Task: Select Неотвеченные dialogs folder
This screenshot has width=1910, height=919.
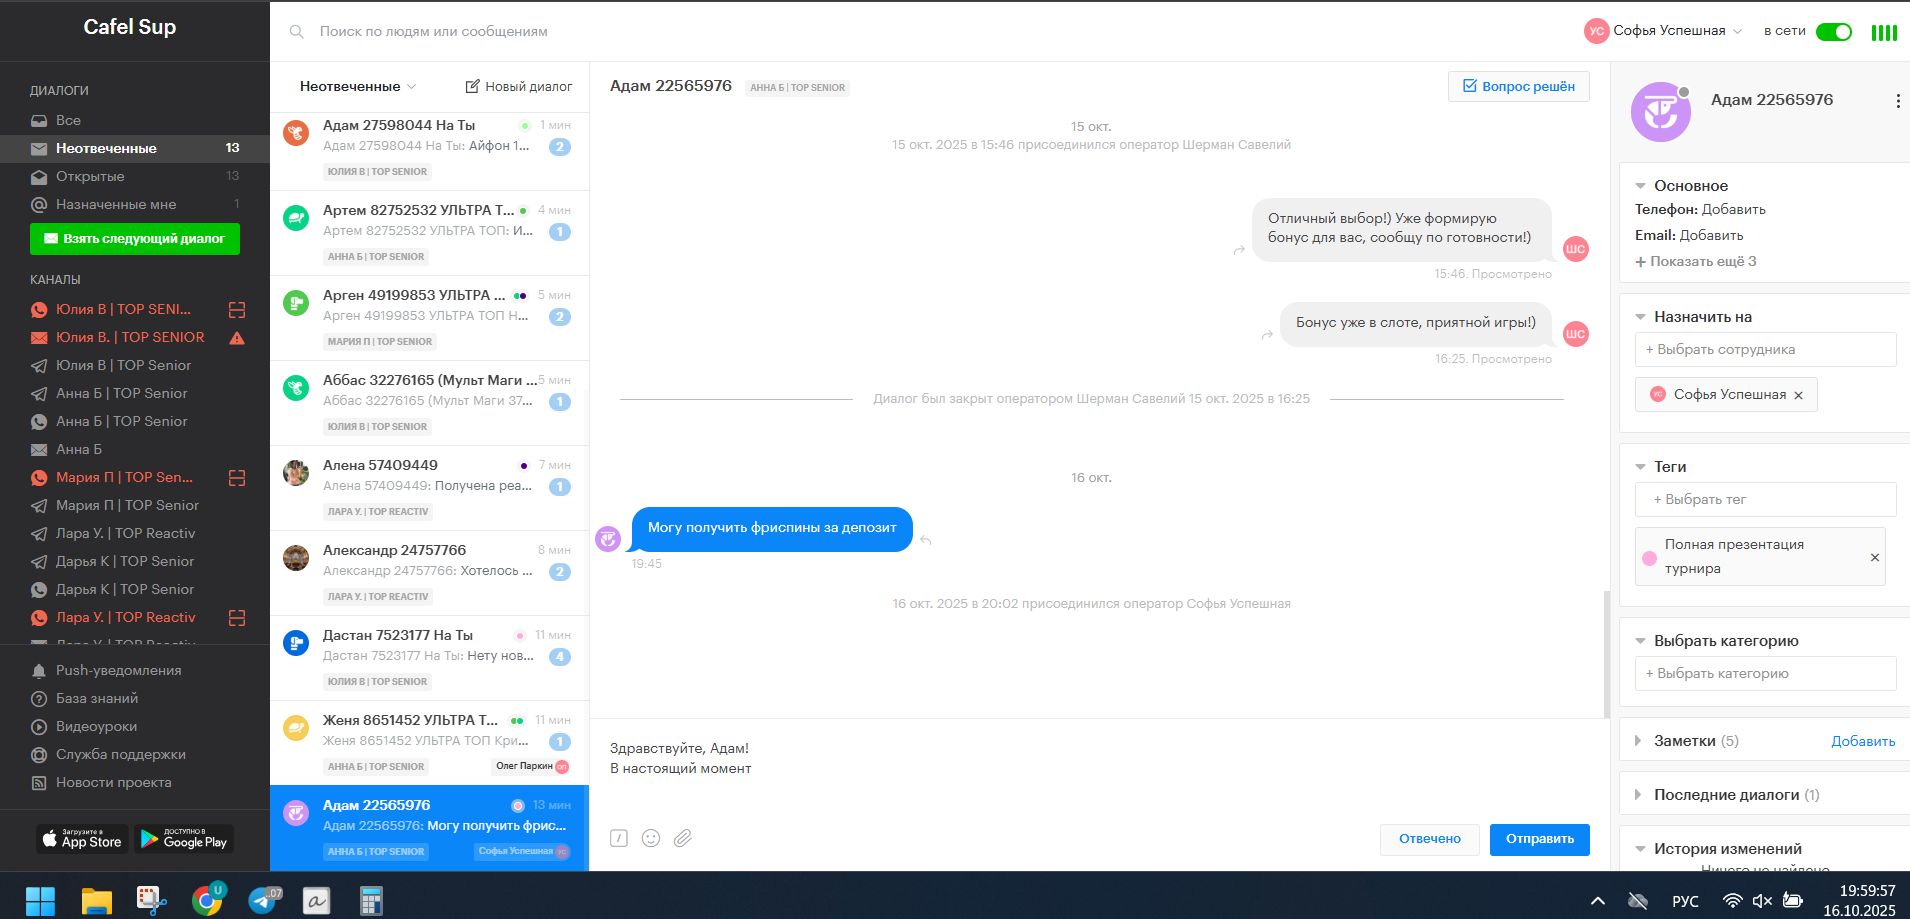Action: pyautogui.click(x=135, y=148)
